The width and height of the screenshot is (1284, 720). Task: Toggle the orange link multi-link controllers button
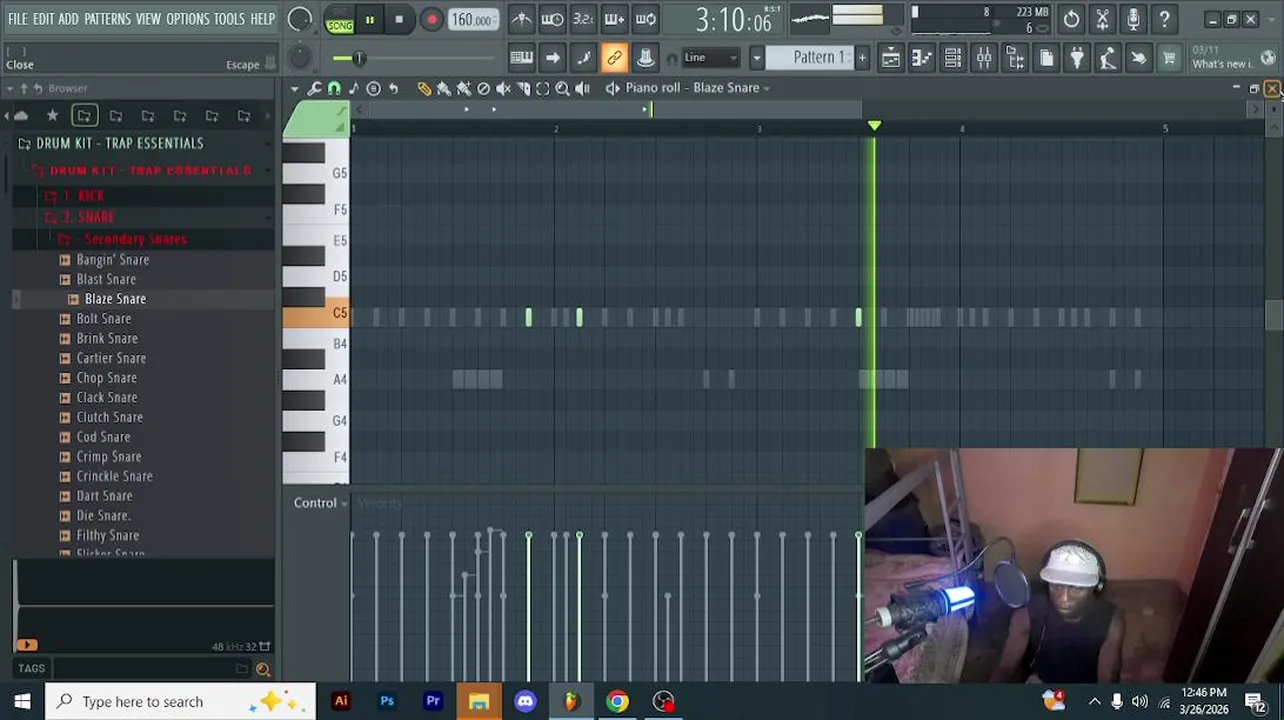614,58
